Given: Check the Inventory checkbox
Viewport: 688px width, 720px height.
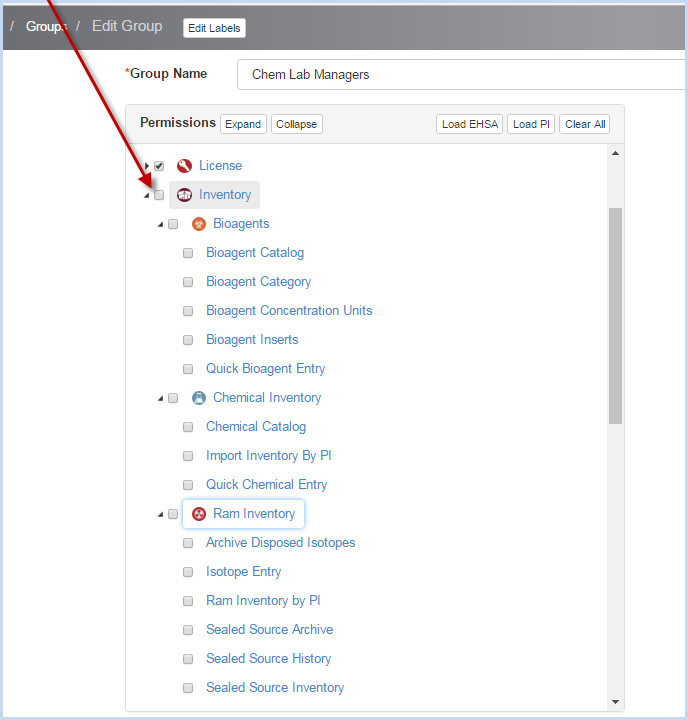Looking at the screenshot, I should (159, 195).
